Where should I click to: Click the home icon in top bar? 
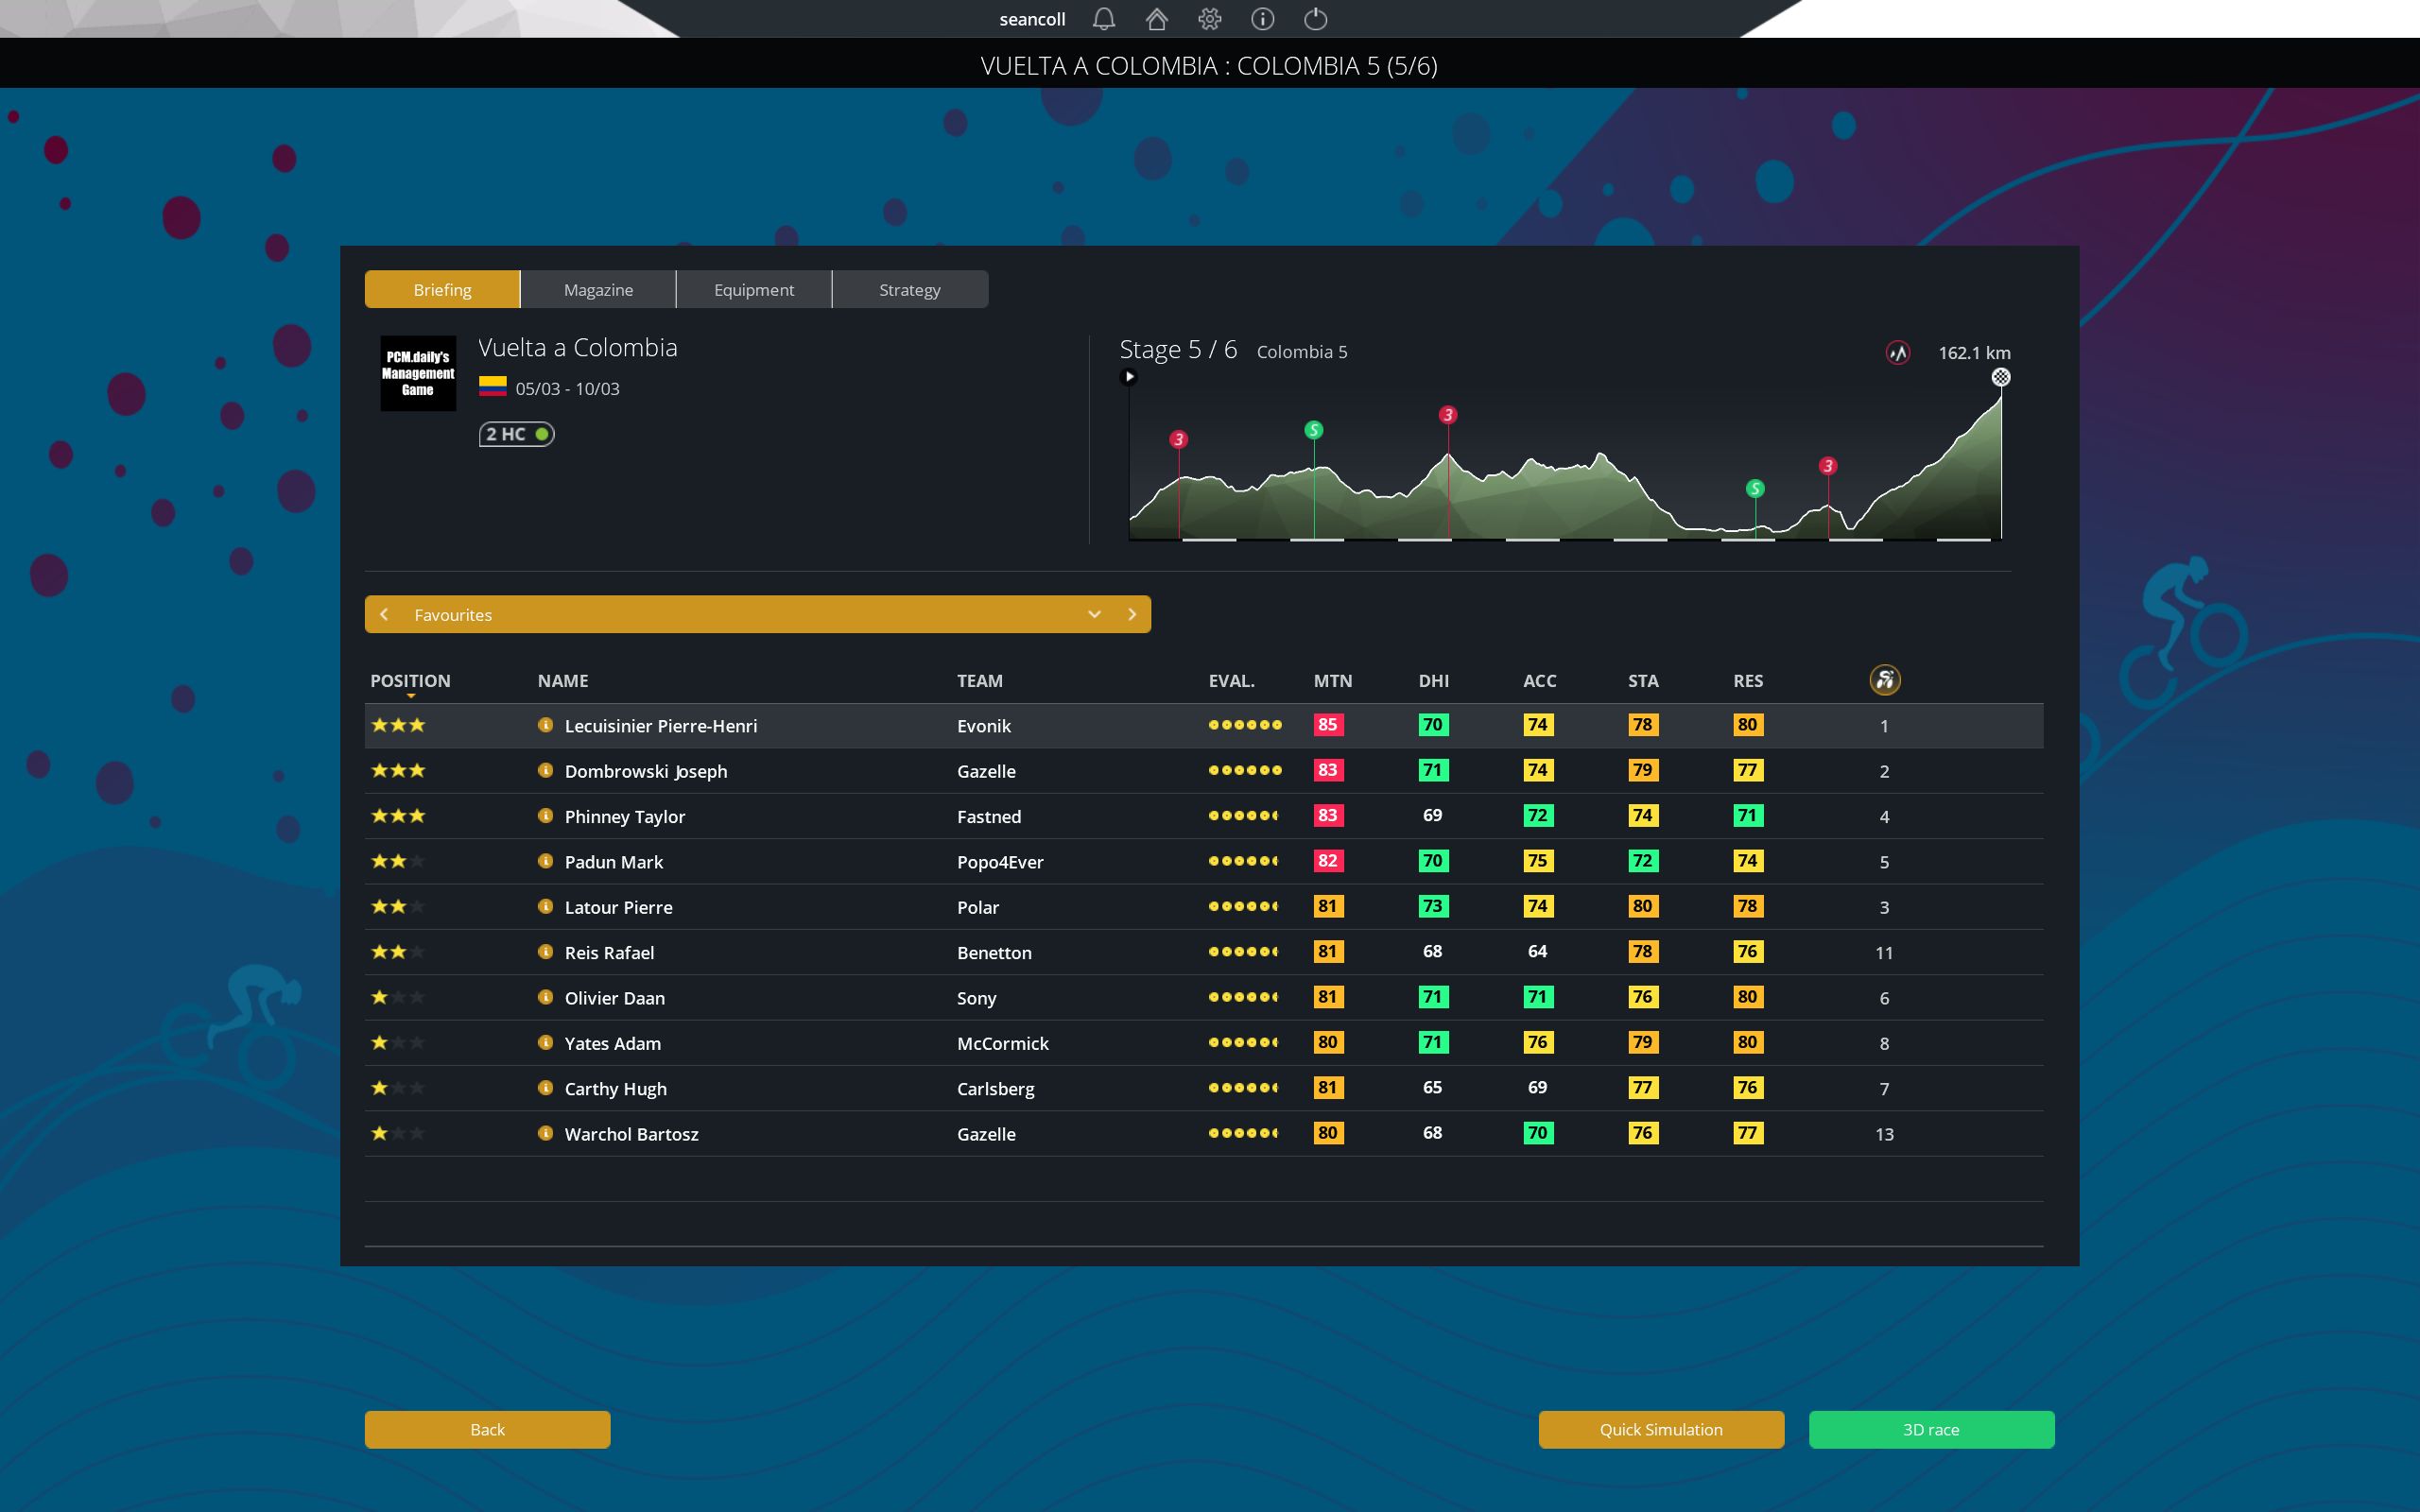click(1156, 19)
